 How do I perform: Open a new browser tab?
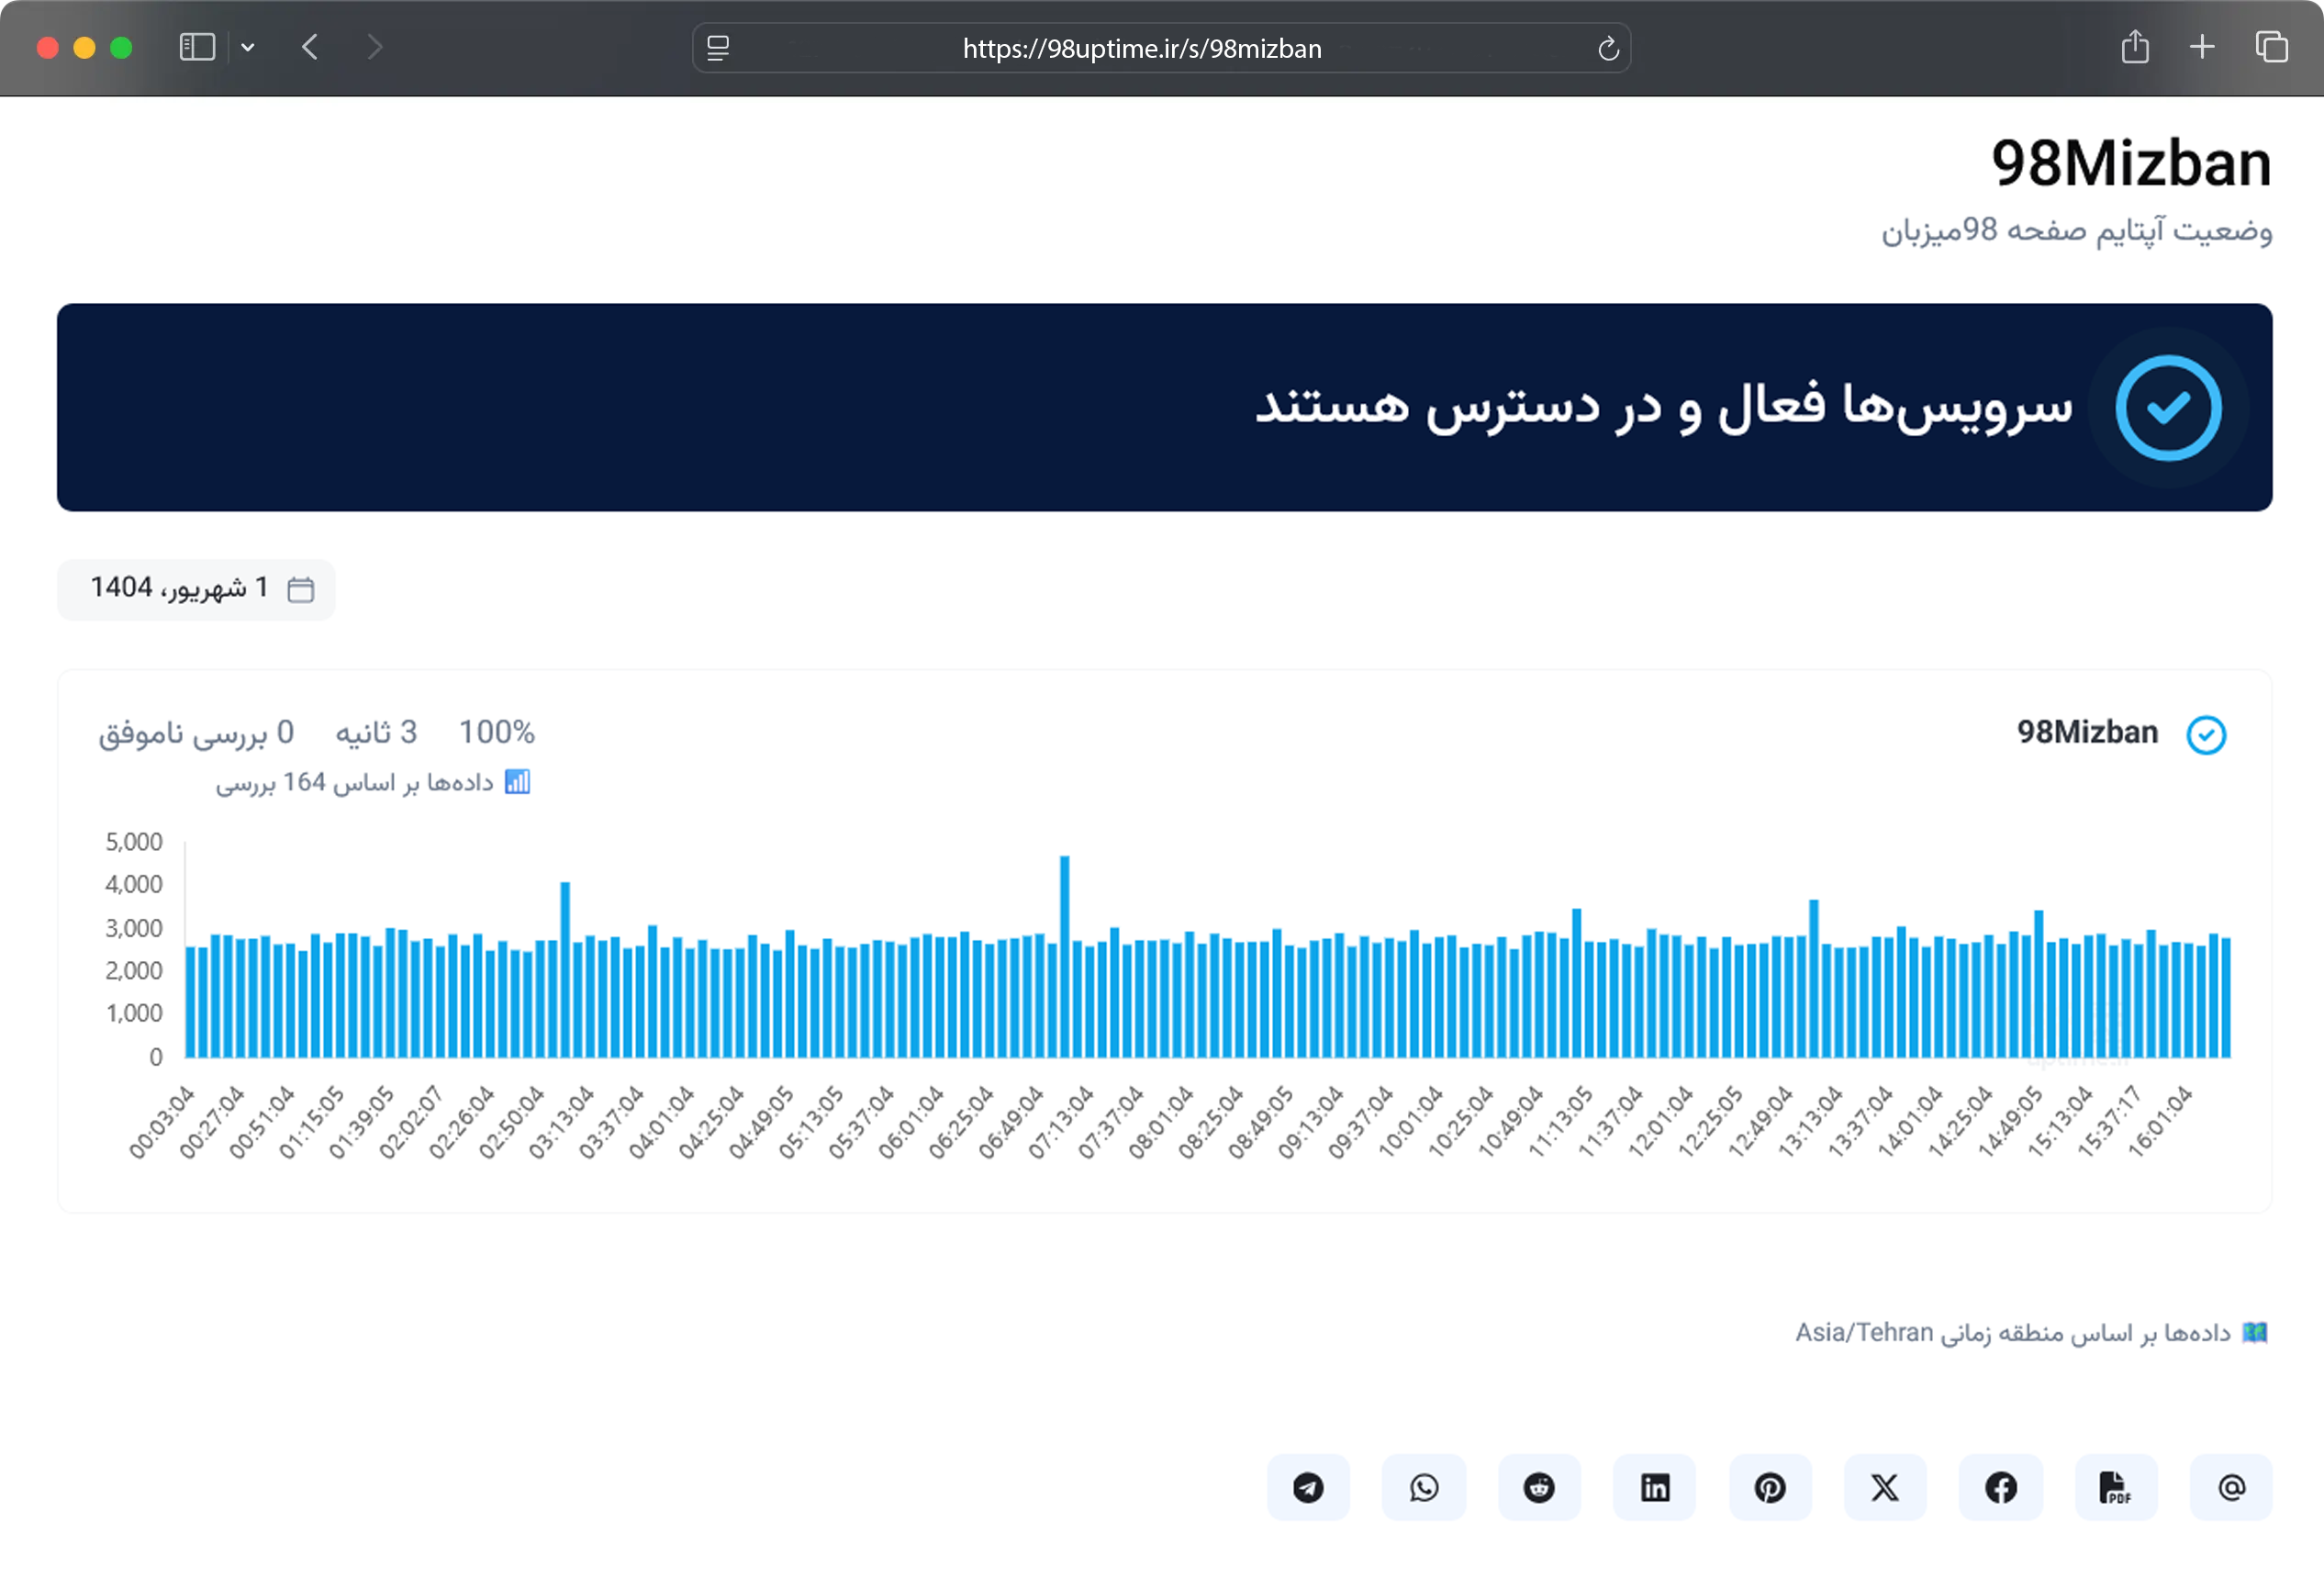click(2202, 47)
